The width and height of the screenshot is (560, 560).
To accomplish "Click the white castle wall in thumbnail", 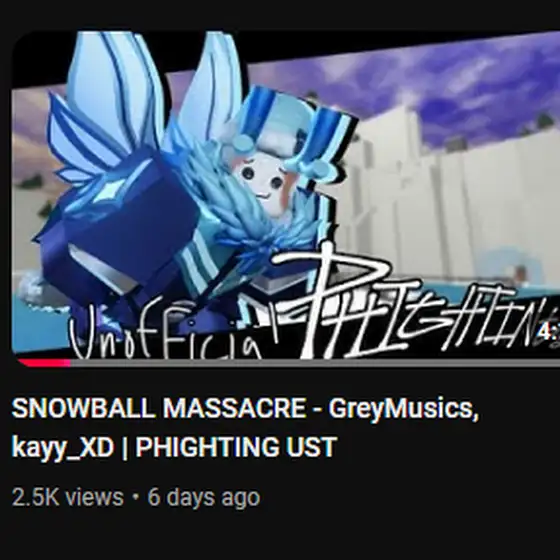I will (x=446, y=200).
